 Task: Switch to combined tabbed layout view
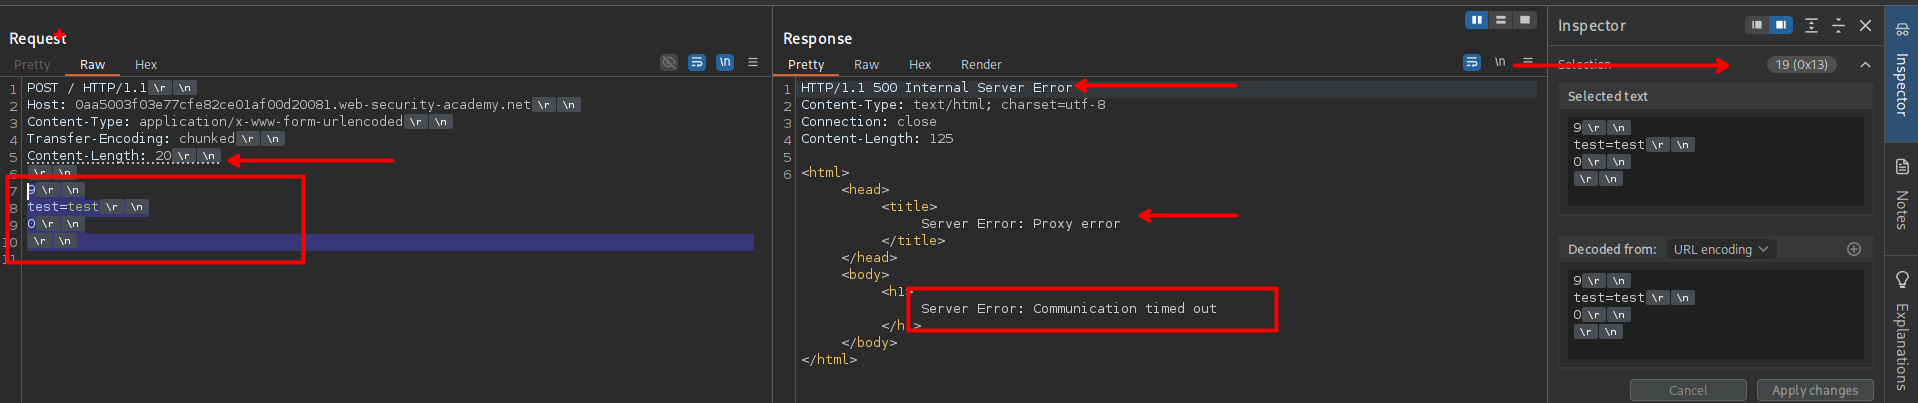click(1524, 20)
